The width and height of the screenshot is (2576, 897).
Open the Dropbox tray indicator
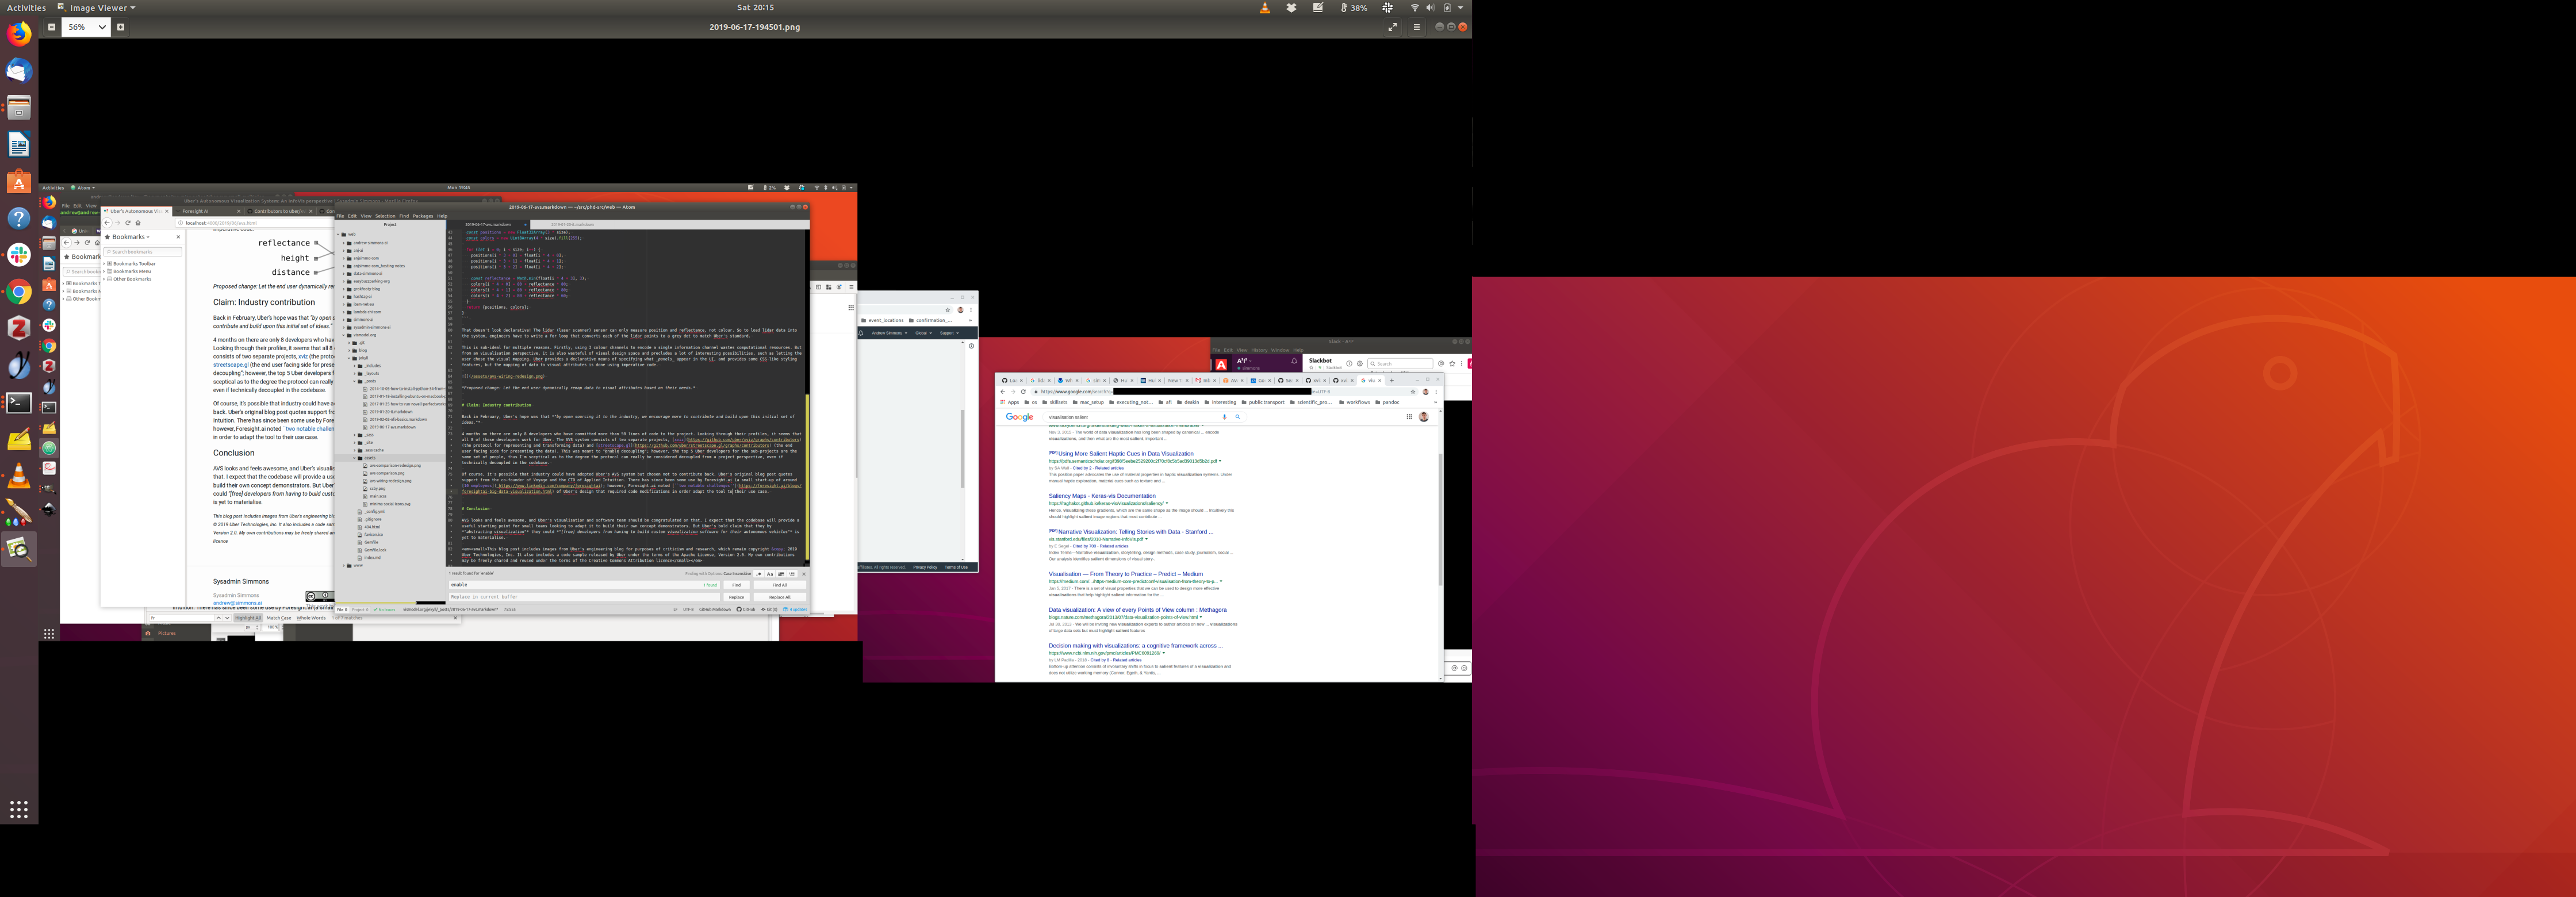click(1291, 7)
